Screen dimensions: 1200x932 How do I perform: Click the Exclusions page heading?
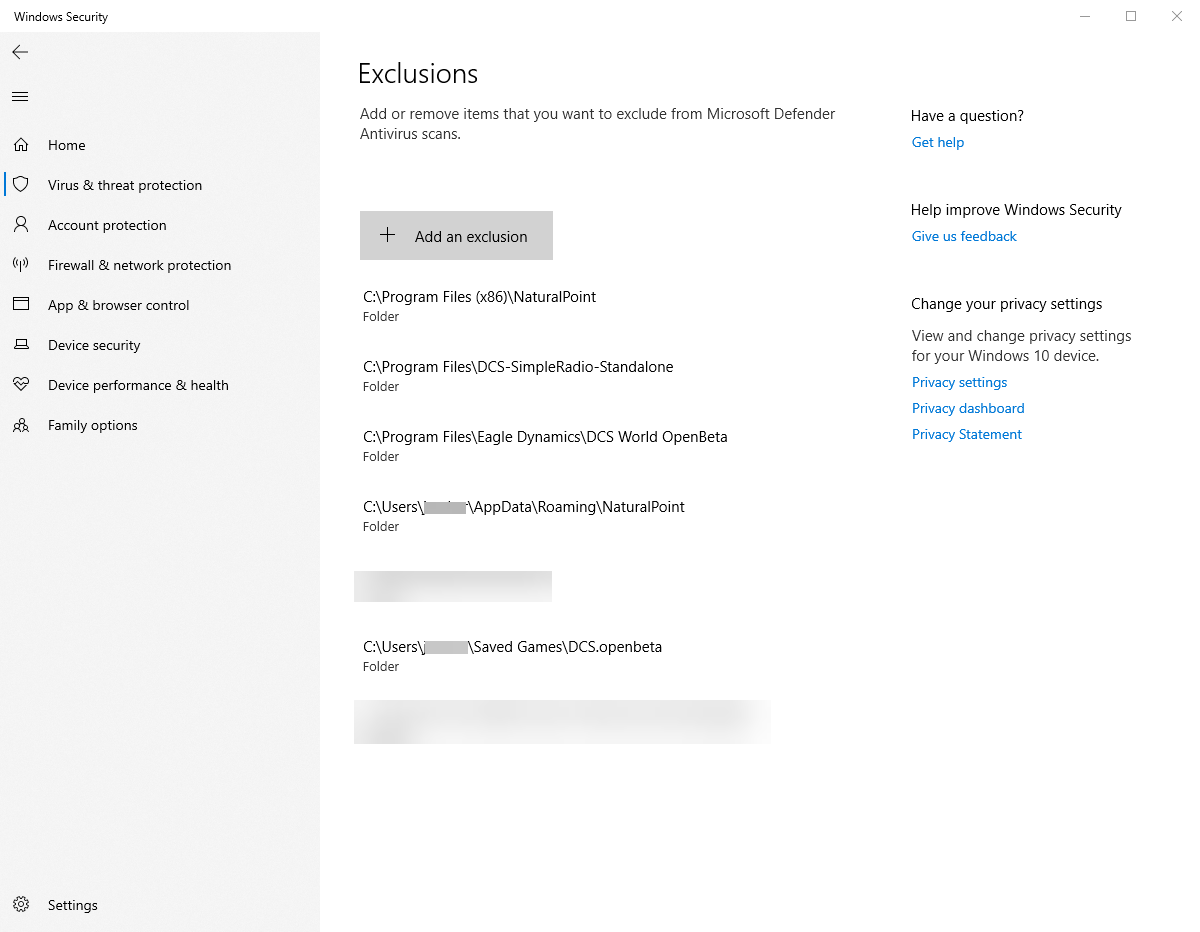coord(418,74)
